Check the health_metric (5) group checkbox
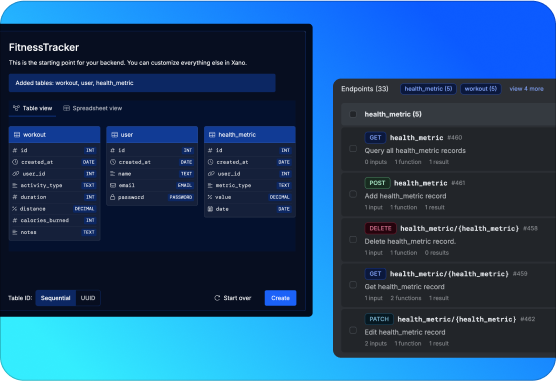 [x=353, y=114]
